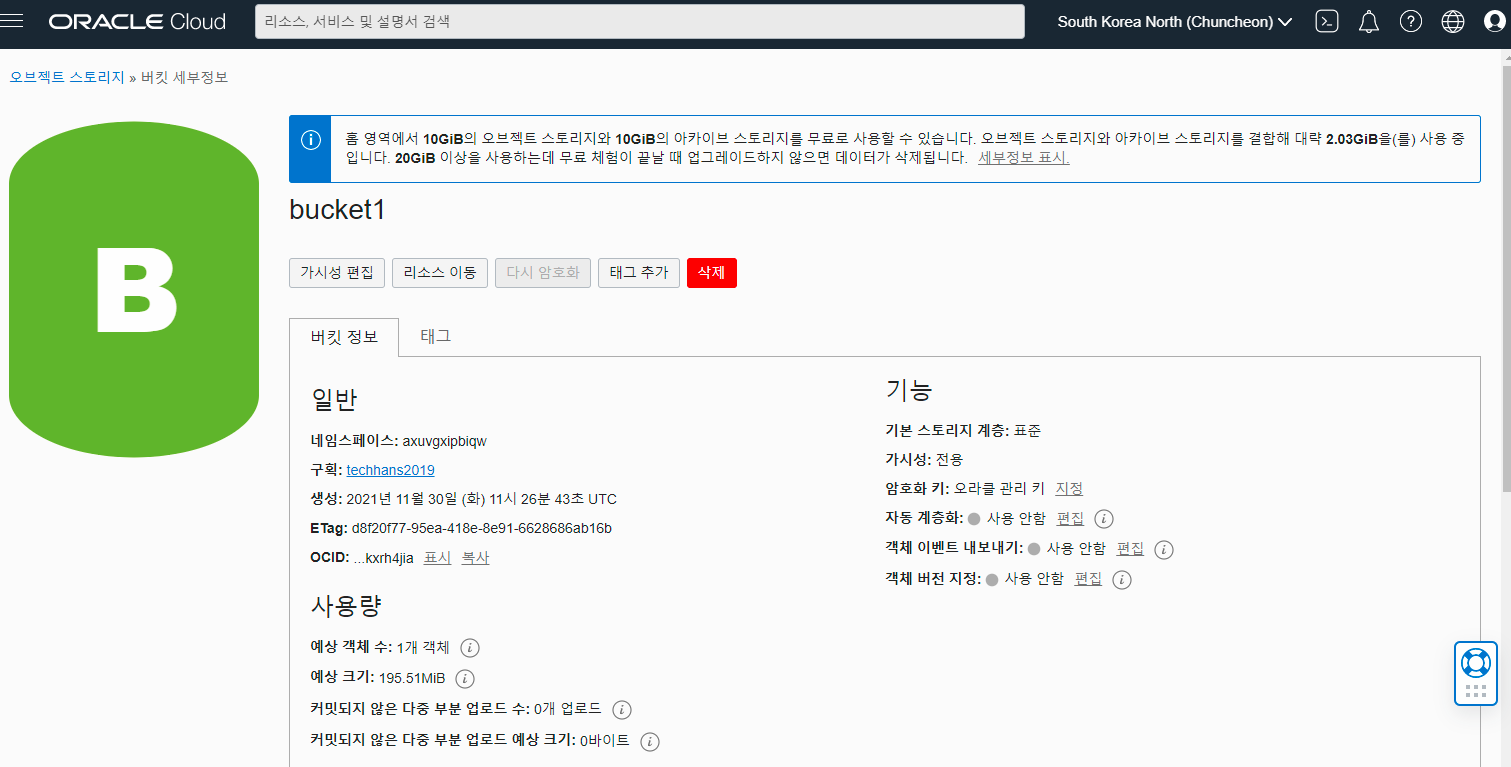
Task: Open the 세부정보 표시 link in banner
Action: click(x=1024, y=158)
